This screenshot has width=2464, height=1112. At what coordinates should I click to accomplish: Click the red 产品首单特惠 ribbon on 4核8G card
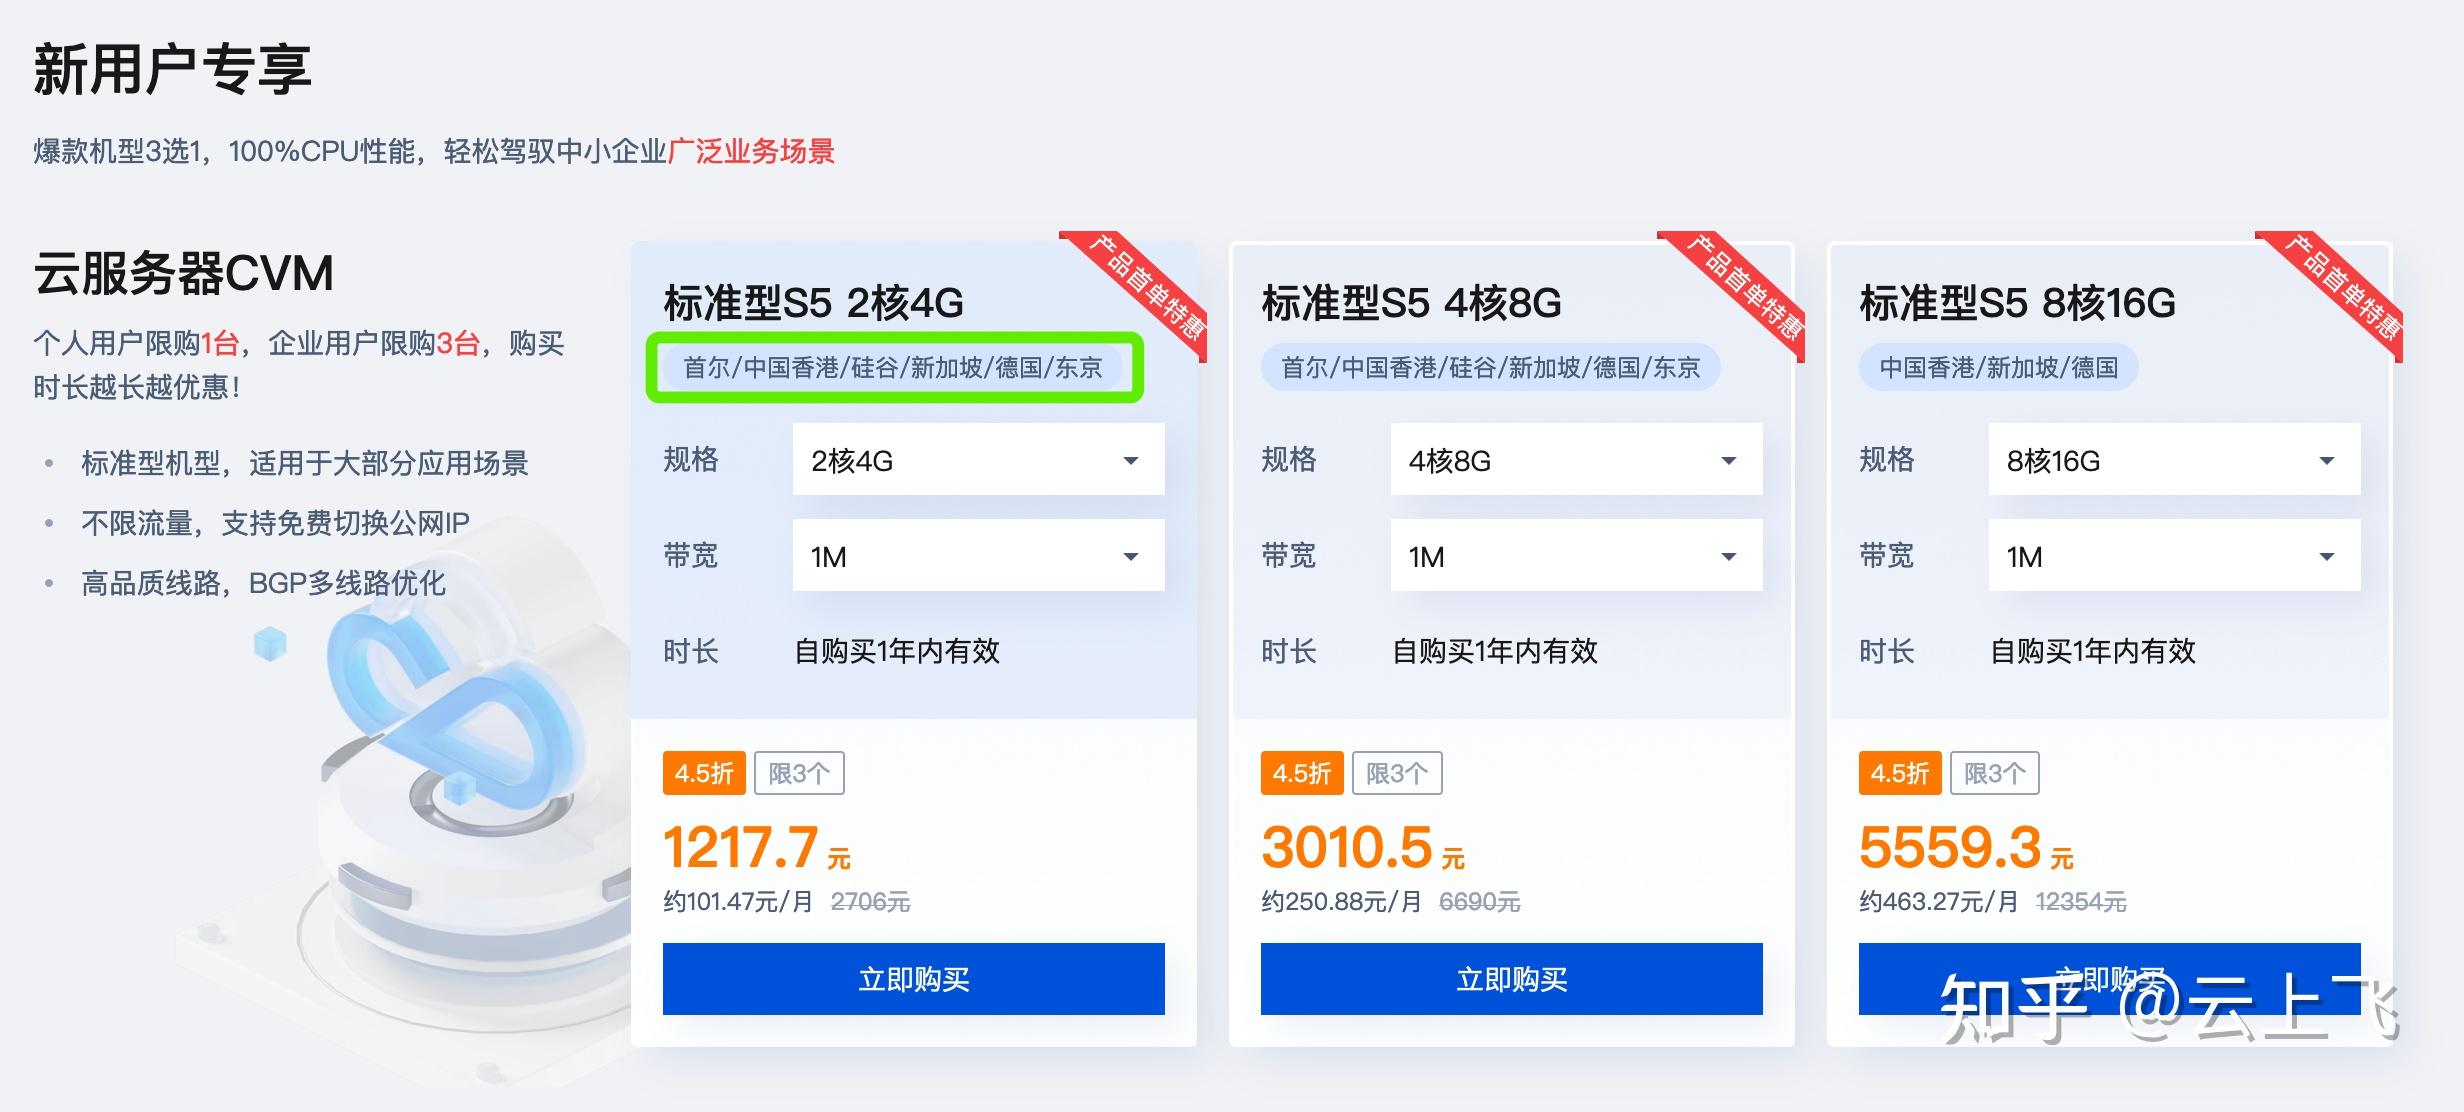tap(1745, 287)
